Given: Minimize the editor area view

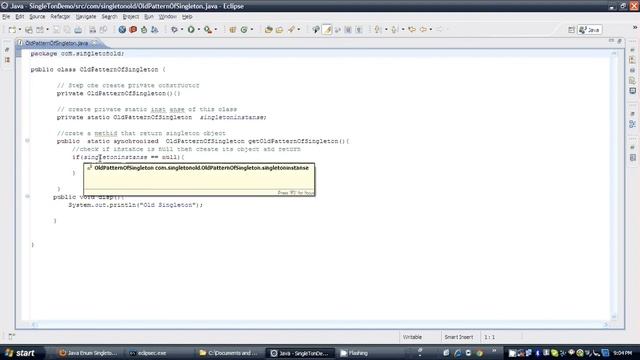Looking at the screenshot, I should pyautogui.click(x=611, y=41).
